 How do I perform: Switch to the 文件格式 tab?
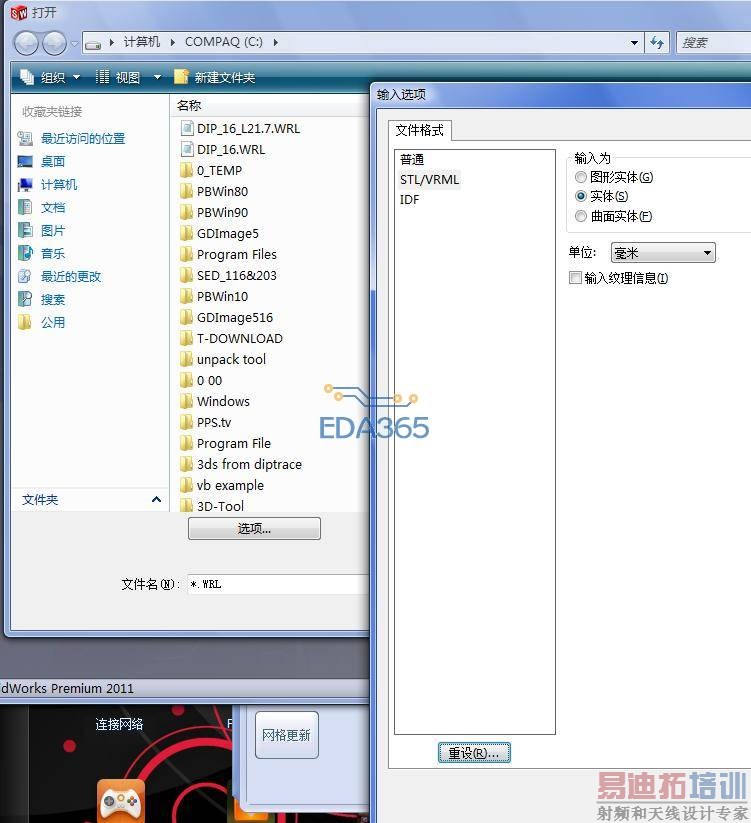tap(419, 130)
